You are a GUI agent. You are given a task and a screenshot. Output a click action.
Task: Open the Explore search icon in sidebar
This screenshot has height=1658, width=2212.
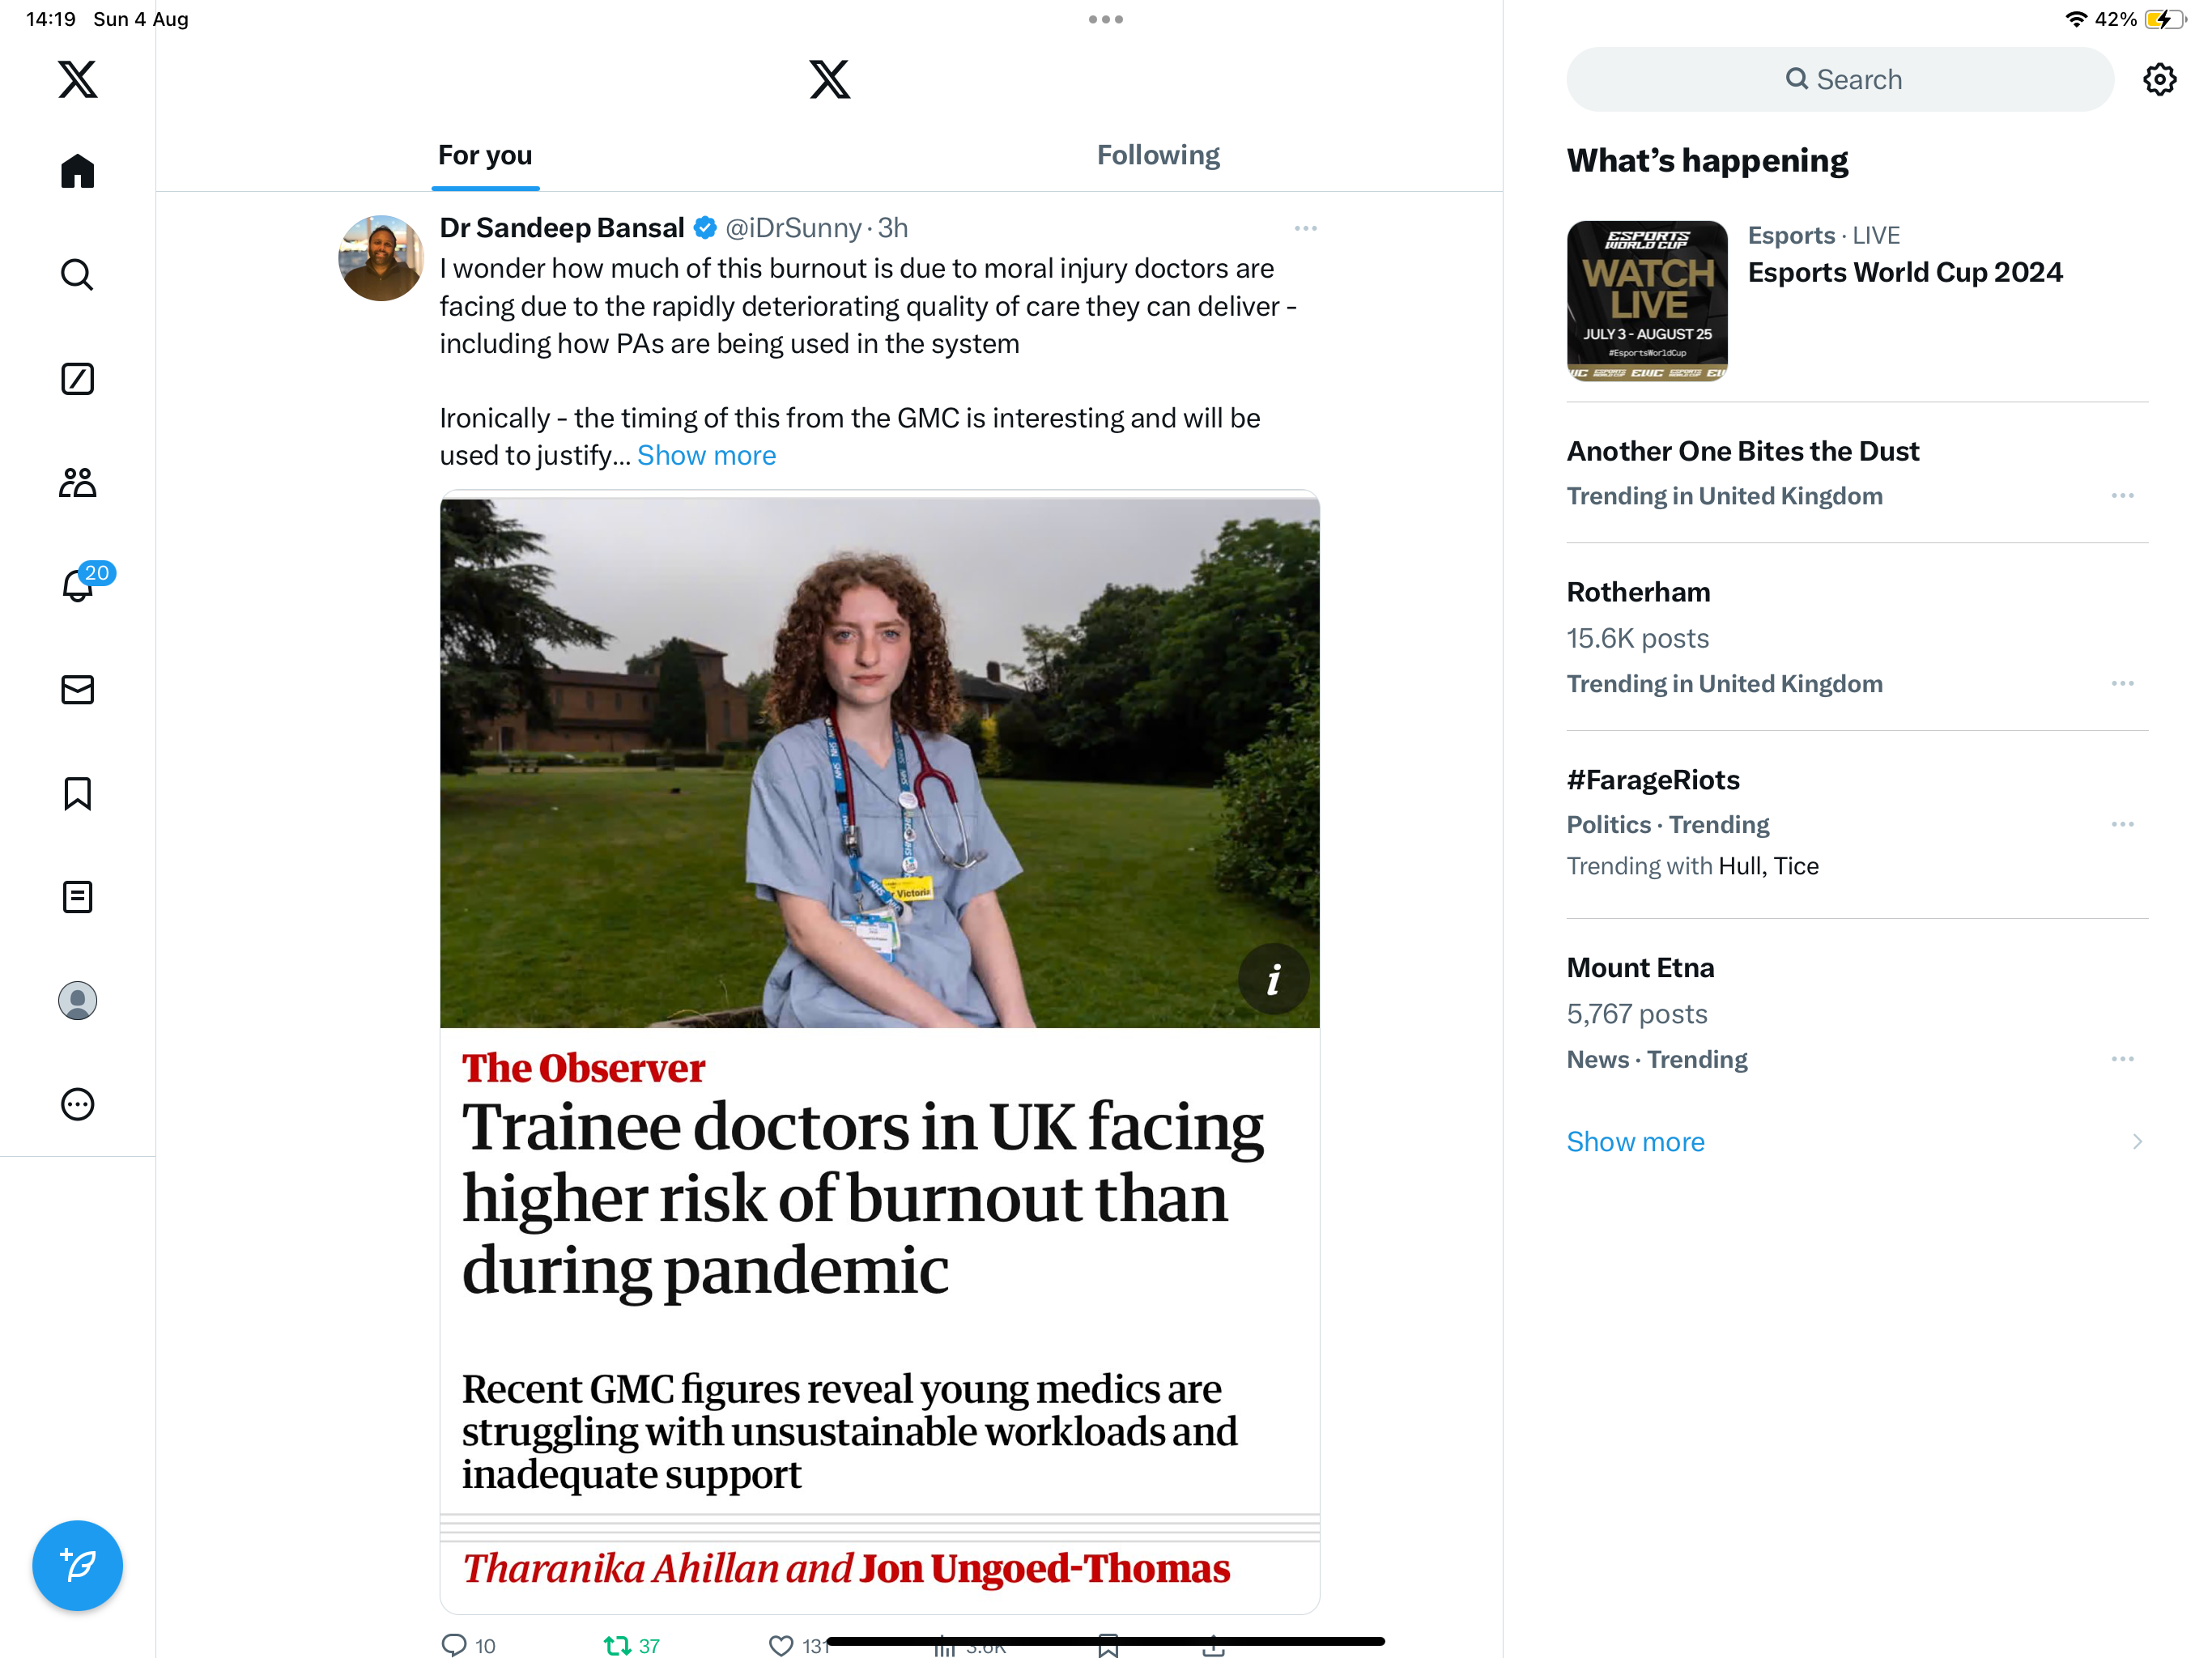(x=77, y=274)
